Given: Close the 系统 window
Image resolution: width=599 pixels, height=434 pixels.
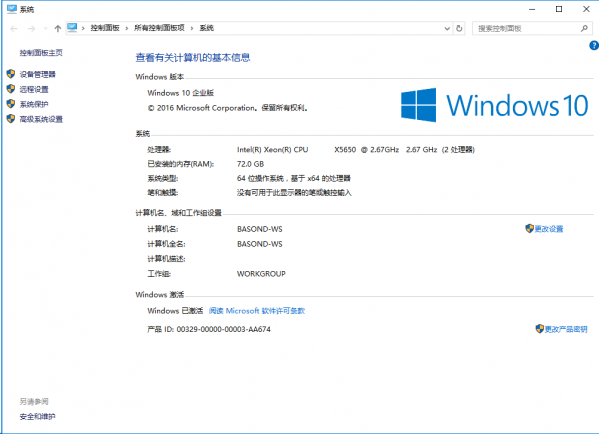Looking at the screenshot, I should [586, 9].
